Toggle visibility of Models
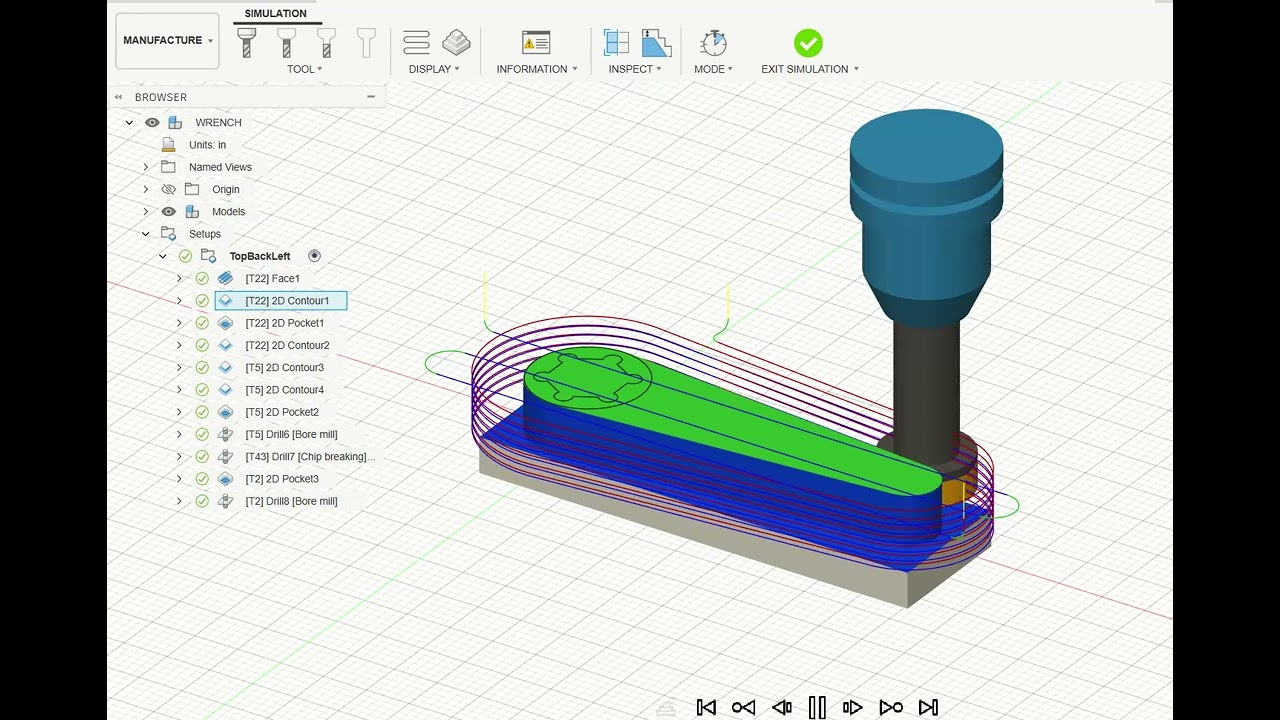1280x720 pixels. (168, 212)
